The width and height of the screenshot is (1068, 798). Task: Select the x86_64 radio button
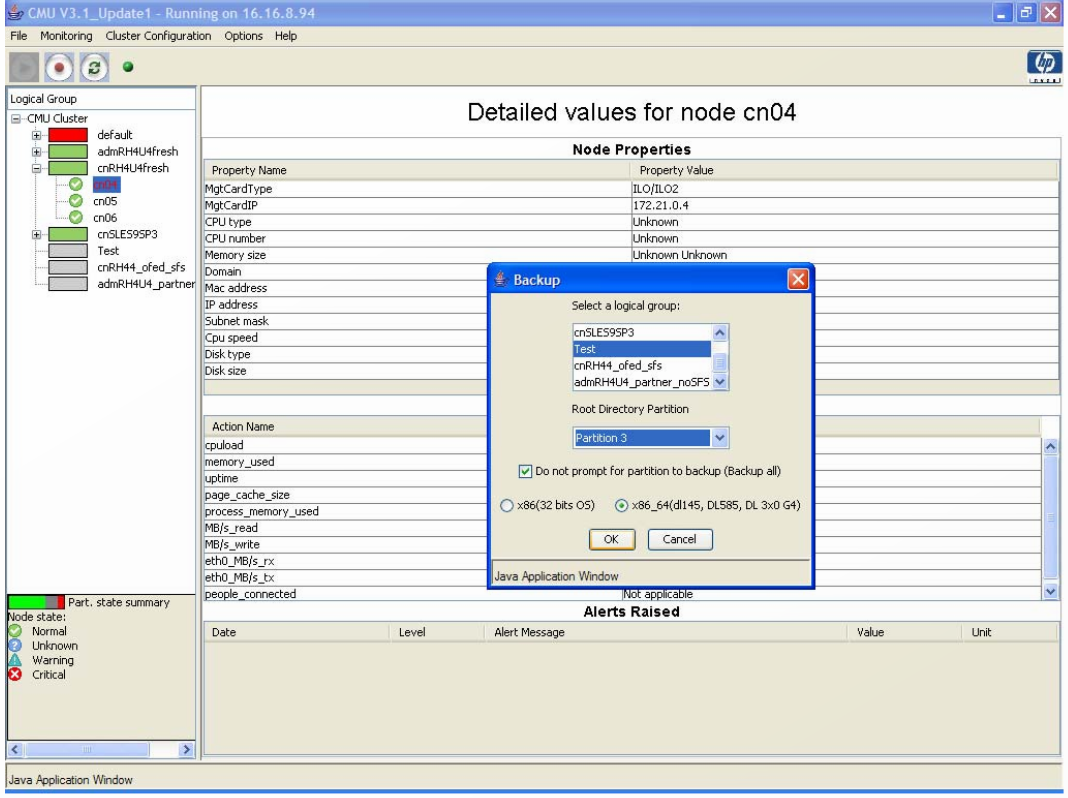point(621,506)
